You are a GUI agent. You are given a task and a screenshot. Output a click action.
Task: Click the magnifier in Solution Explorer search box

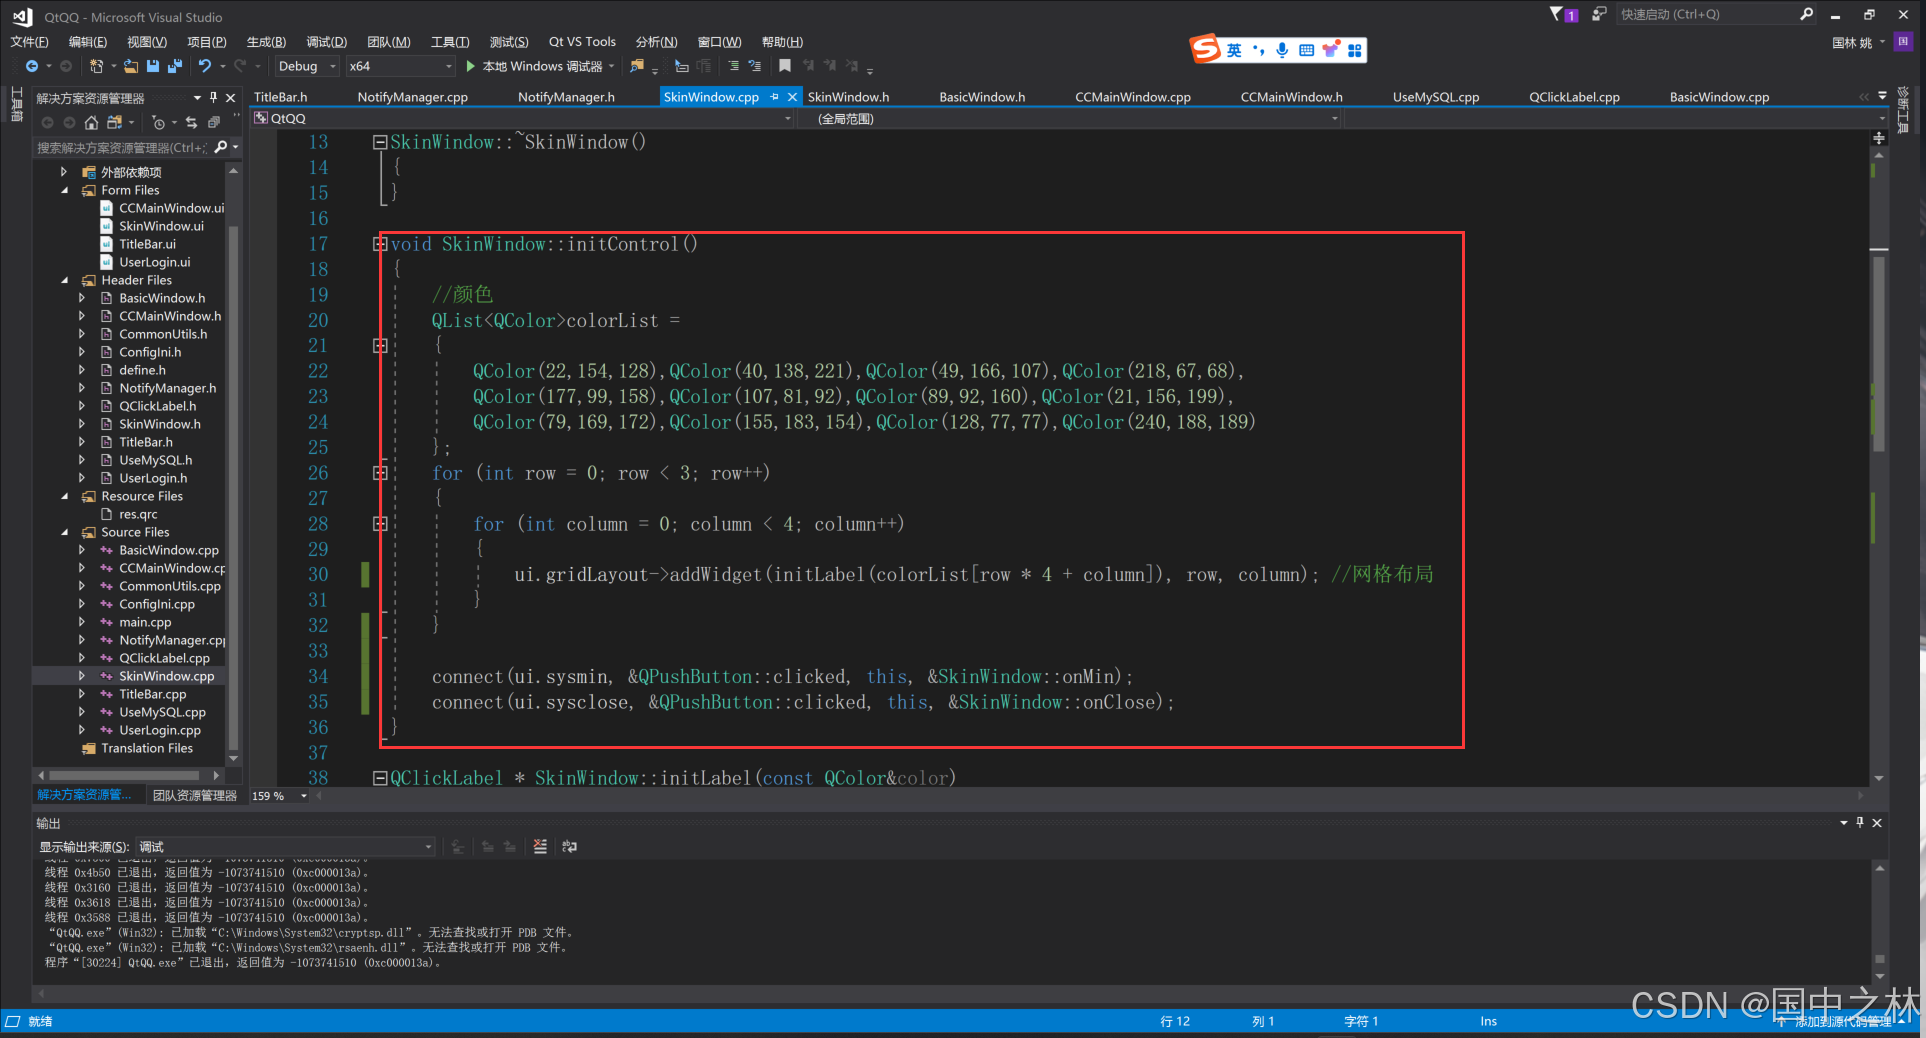point(221,147)
